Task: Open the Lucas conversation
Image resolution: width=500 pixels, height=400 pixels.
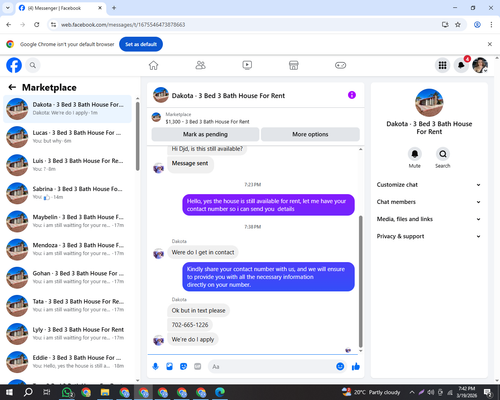Action: (x=67, y=137)
